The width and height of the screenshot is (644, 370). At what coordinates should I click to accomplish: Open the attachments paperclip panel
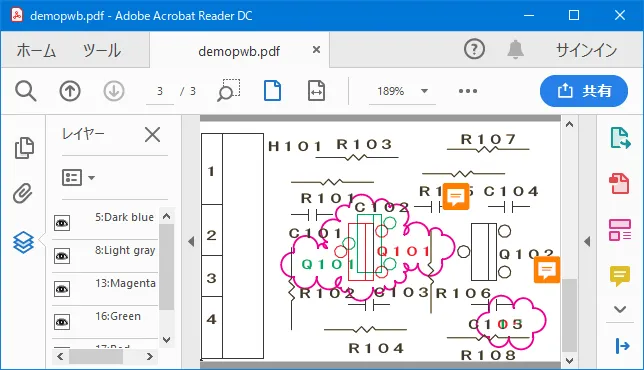tap(23, 193)
